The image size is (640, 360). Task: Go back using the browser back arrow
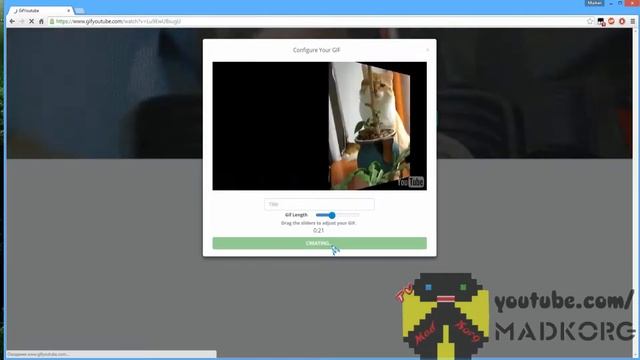pos(12,21)
